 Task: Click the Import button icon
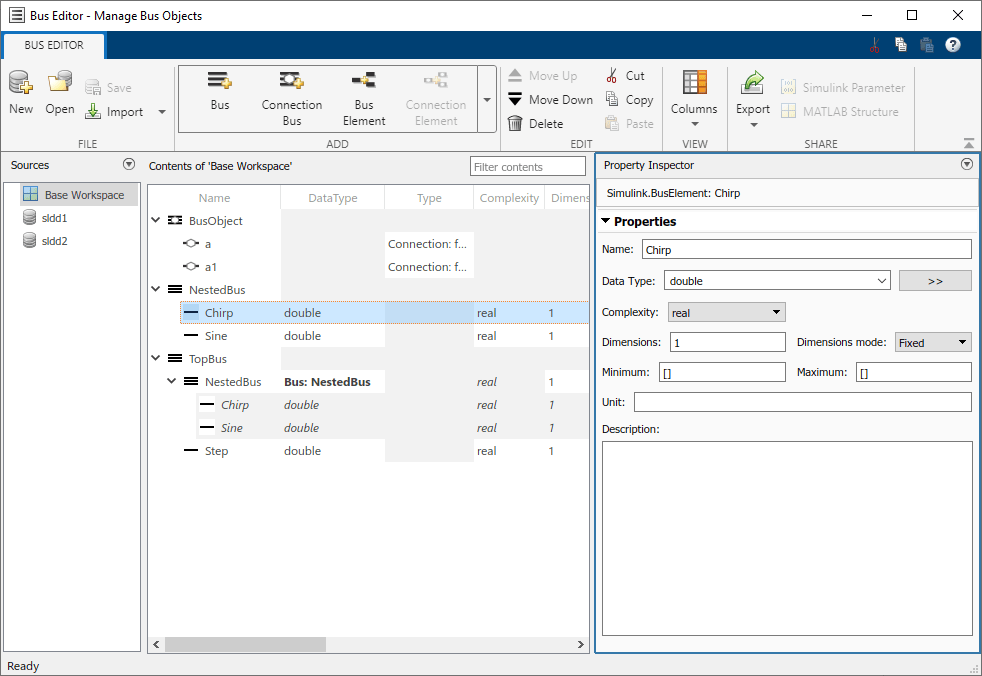(x=93, y=112)
